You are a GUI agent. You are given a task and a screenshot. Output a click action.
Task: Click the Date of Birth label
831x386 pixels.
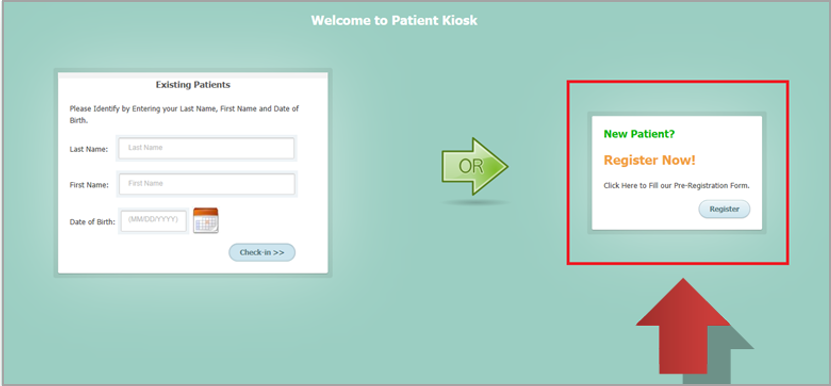92,222
